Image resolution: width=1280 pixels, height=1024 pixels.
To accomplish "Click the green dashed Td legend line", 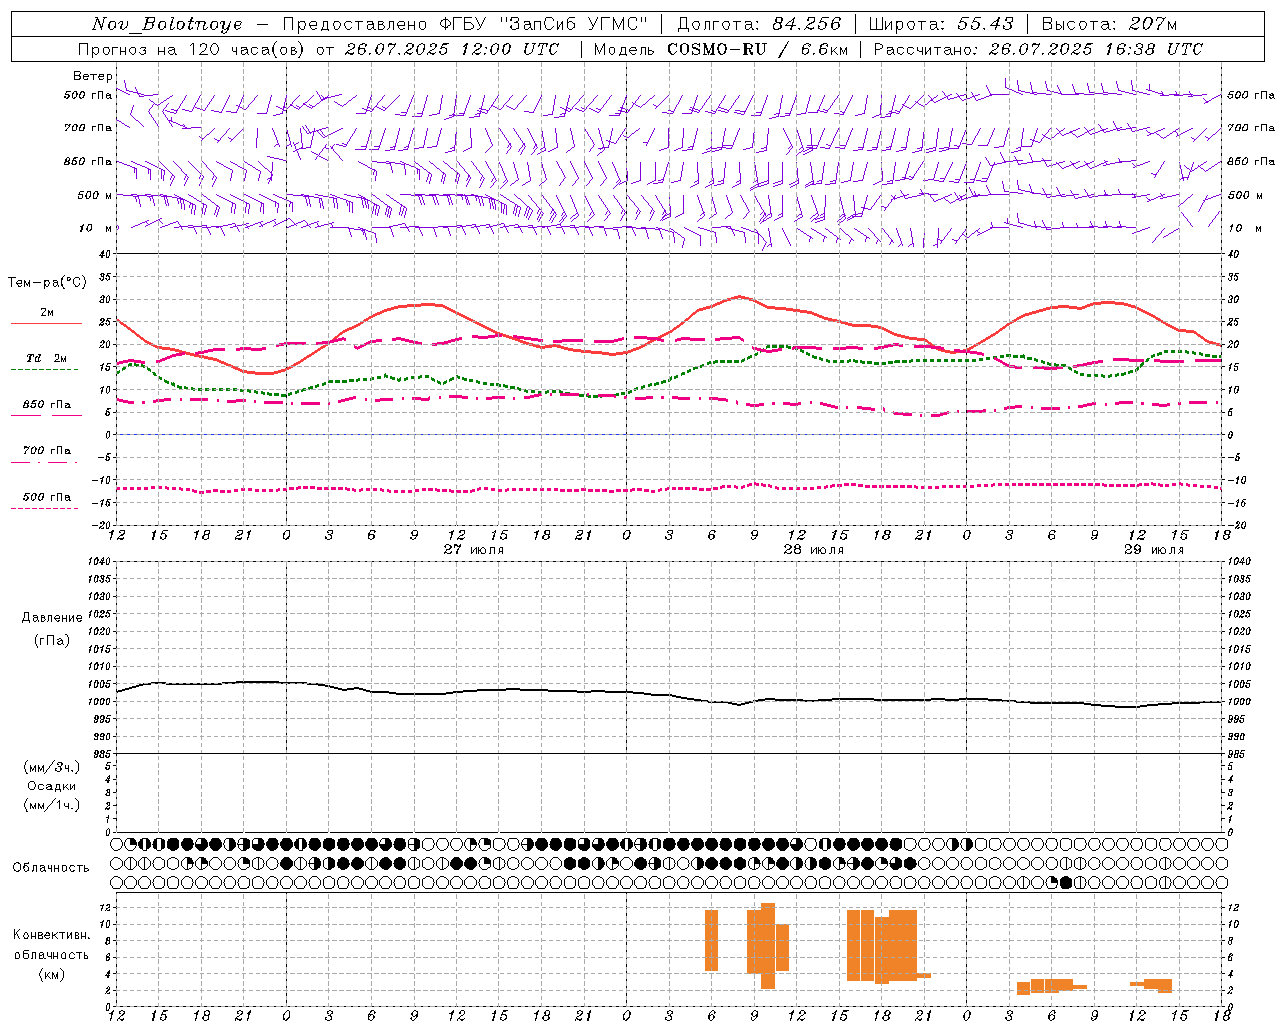I will (x=44, y=370).
